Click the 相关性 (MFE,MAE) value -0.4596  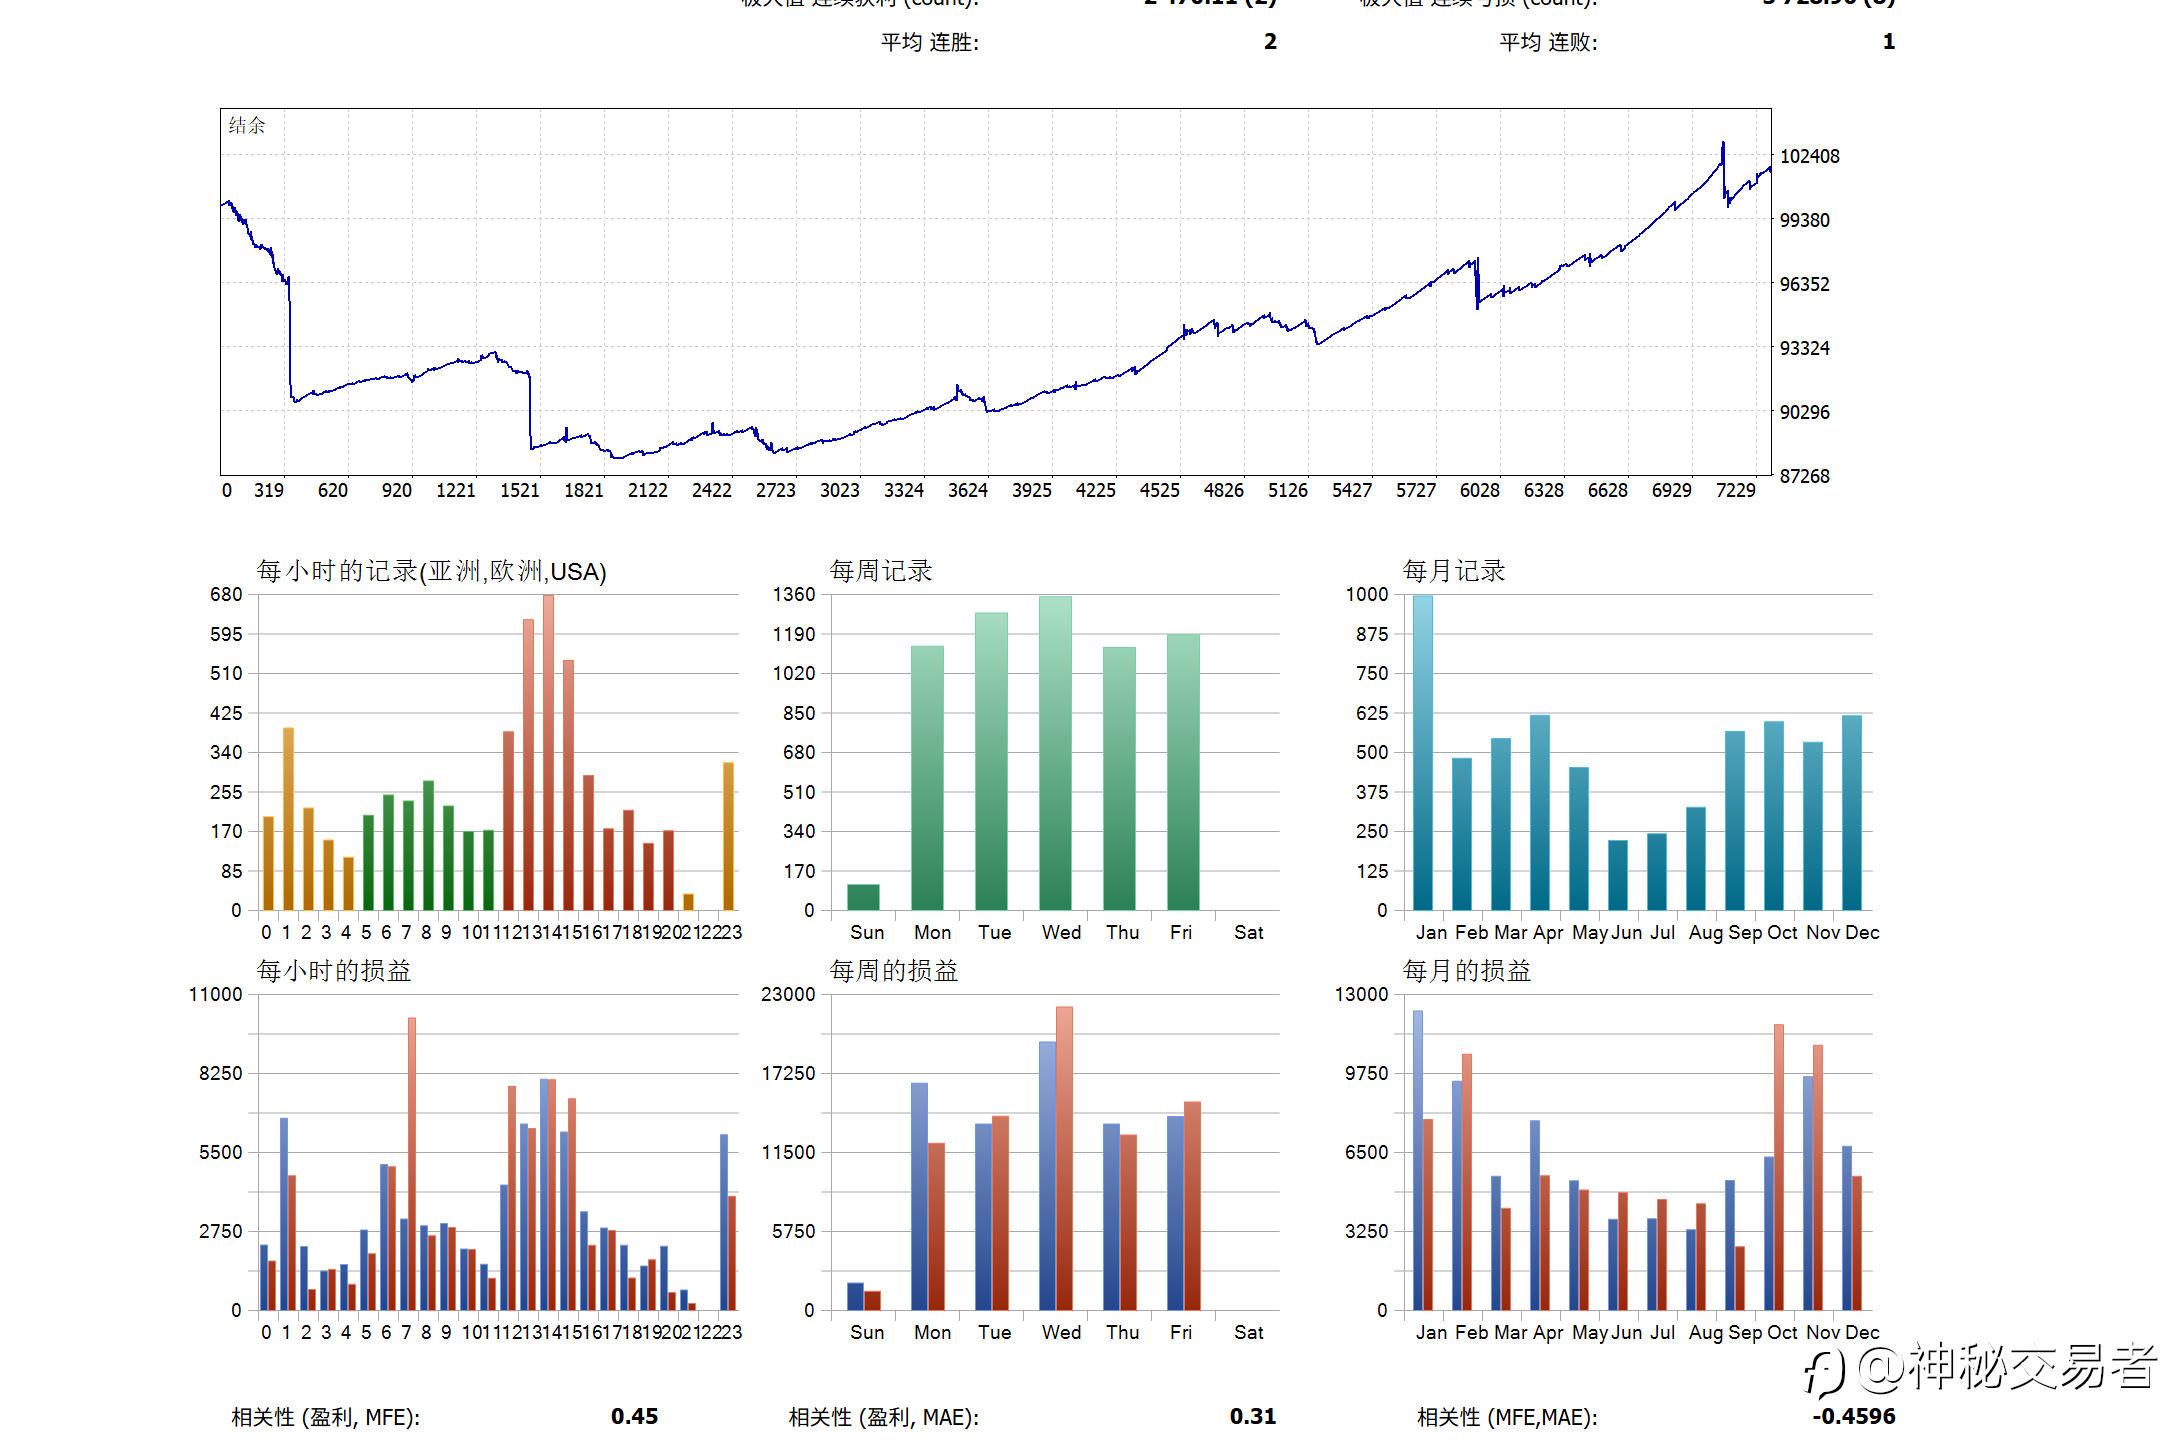point(1853,1416)
